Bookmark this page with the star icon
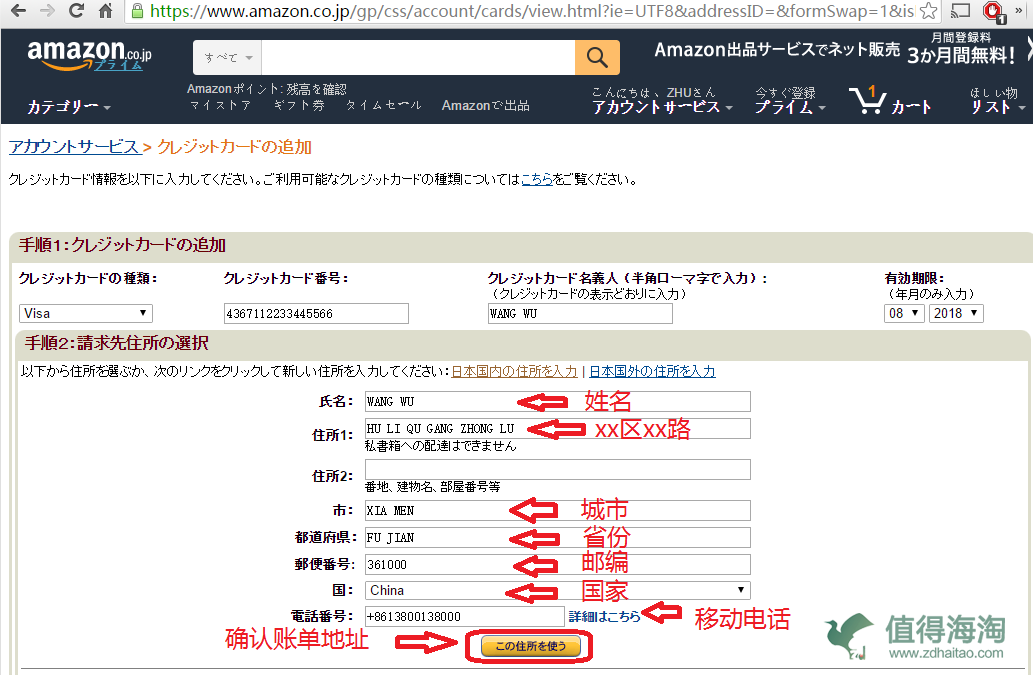The height and width of the screenshot is (675, 1033). click(928, 11)
